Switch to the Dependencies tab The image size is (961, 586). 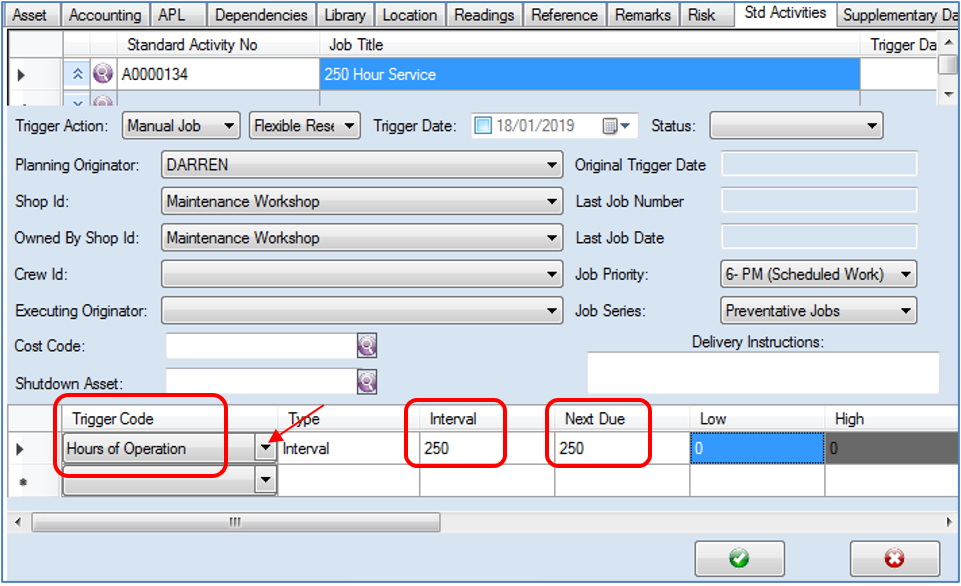(x=261, y=15)
